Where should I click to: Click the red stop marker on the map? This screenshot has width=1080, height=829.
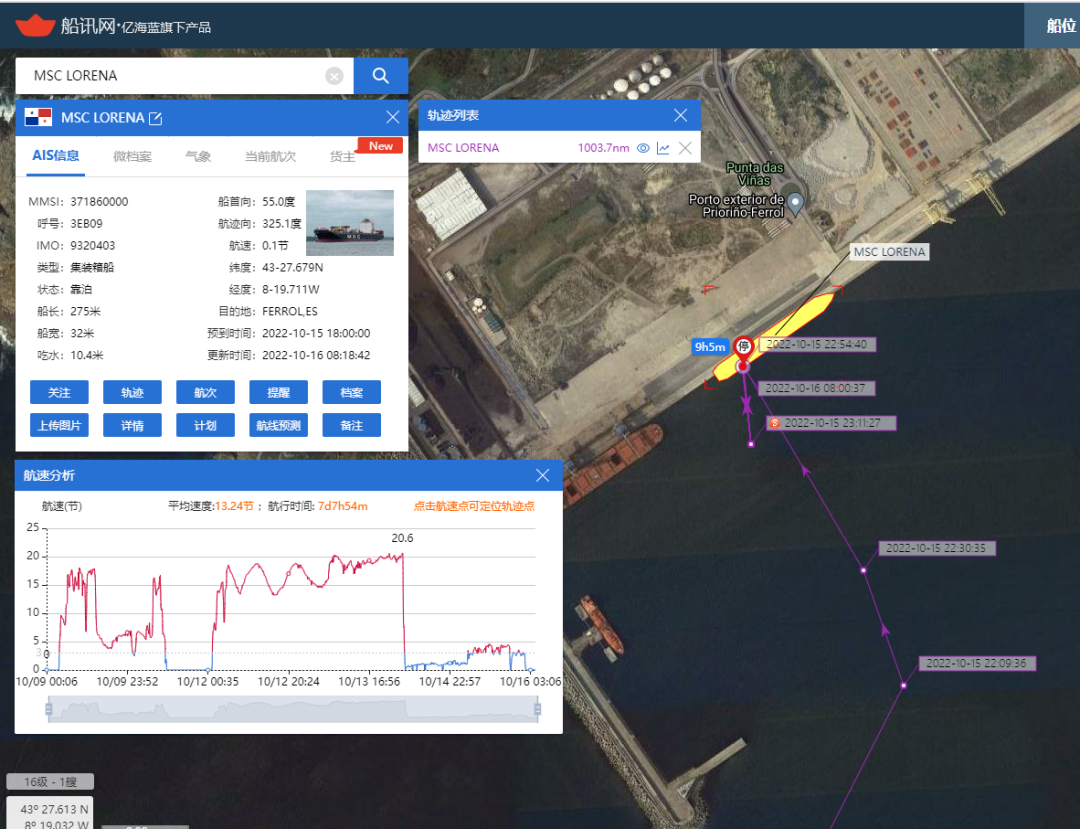743,348
